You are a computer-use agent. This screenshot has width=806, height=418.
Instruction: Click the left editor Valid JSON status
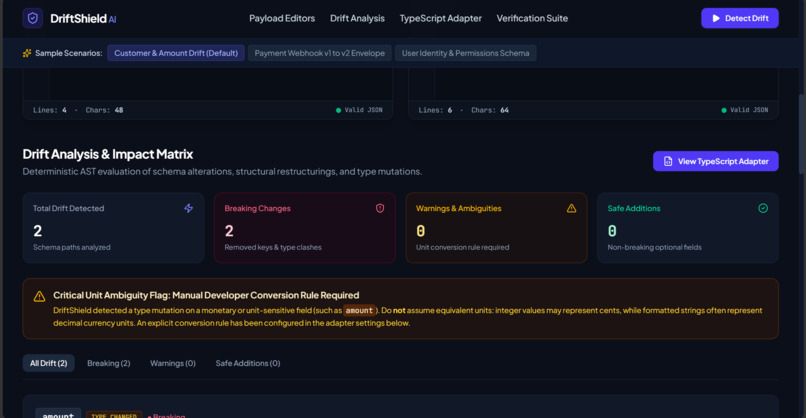pyautogui.click(x=359, y=110)
